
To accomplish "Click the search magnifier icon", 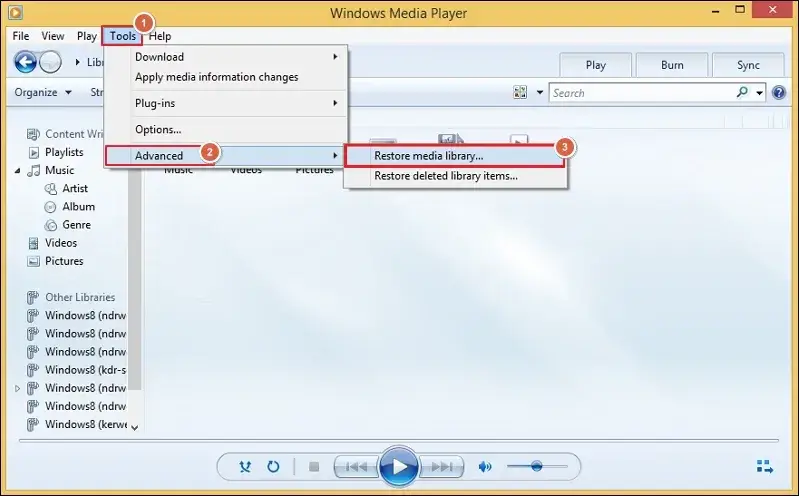I will pos(742,92).
